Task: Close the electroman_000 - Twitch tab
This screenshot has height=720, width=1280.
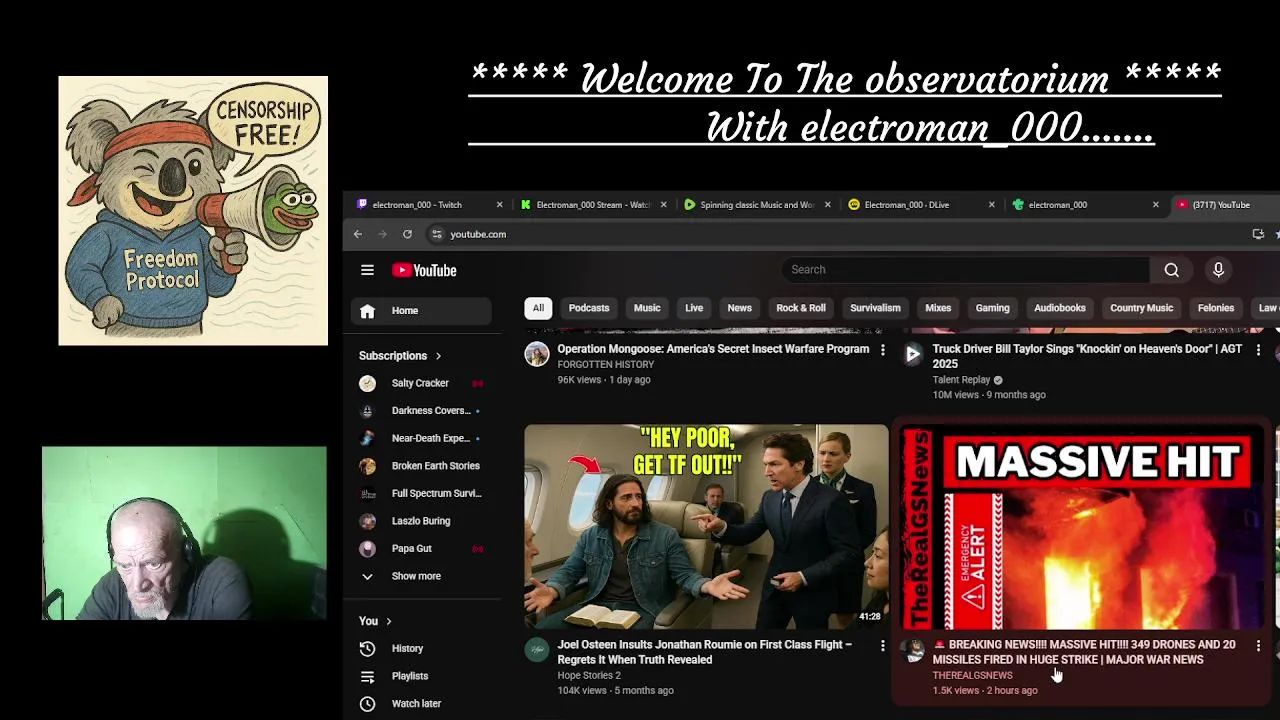Action: click(x=499, y=205)
